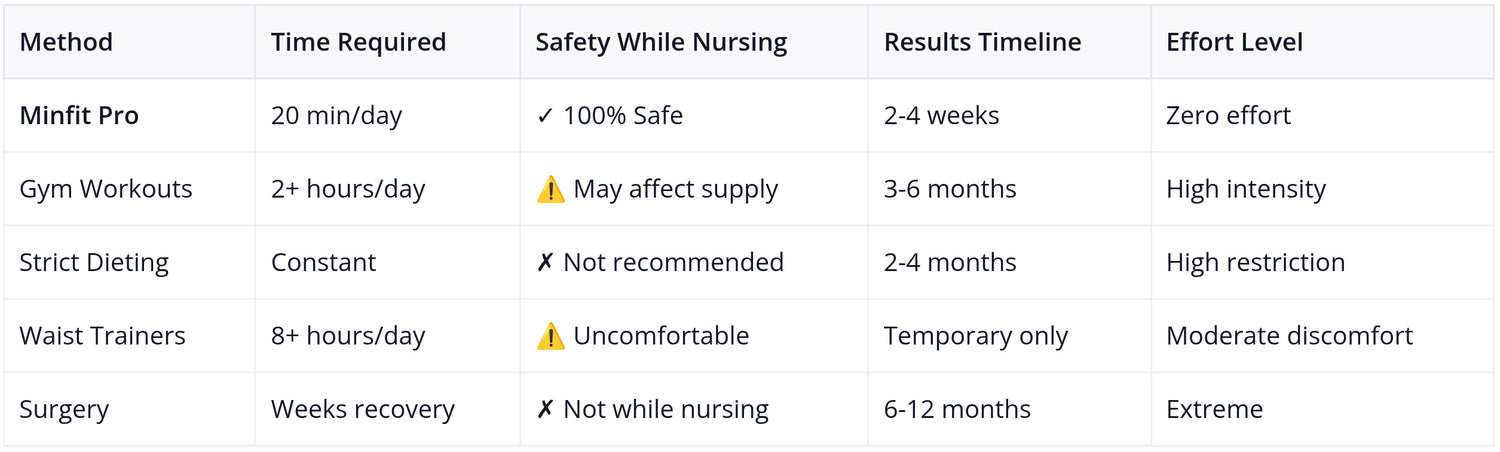Screen dimensions: 1500x452
Task: Click the Strict Dieting method cell
Action: coord(129,263)
